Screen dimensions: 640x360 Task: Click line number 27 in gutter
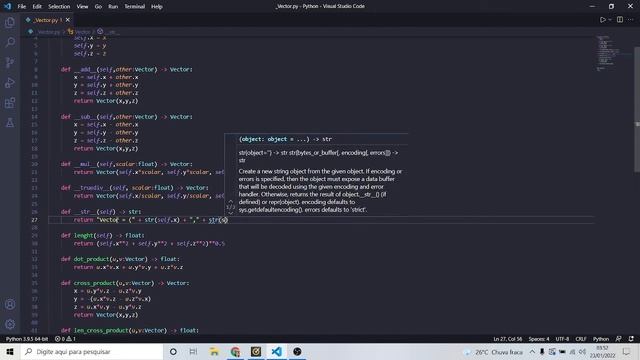click(34, 220)
